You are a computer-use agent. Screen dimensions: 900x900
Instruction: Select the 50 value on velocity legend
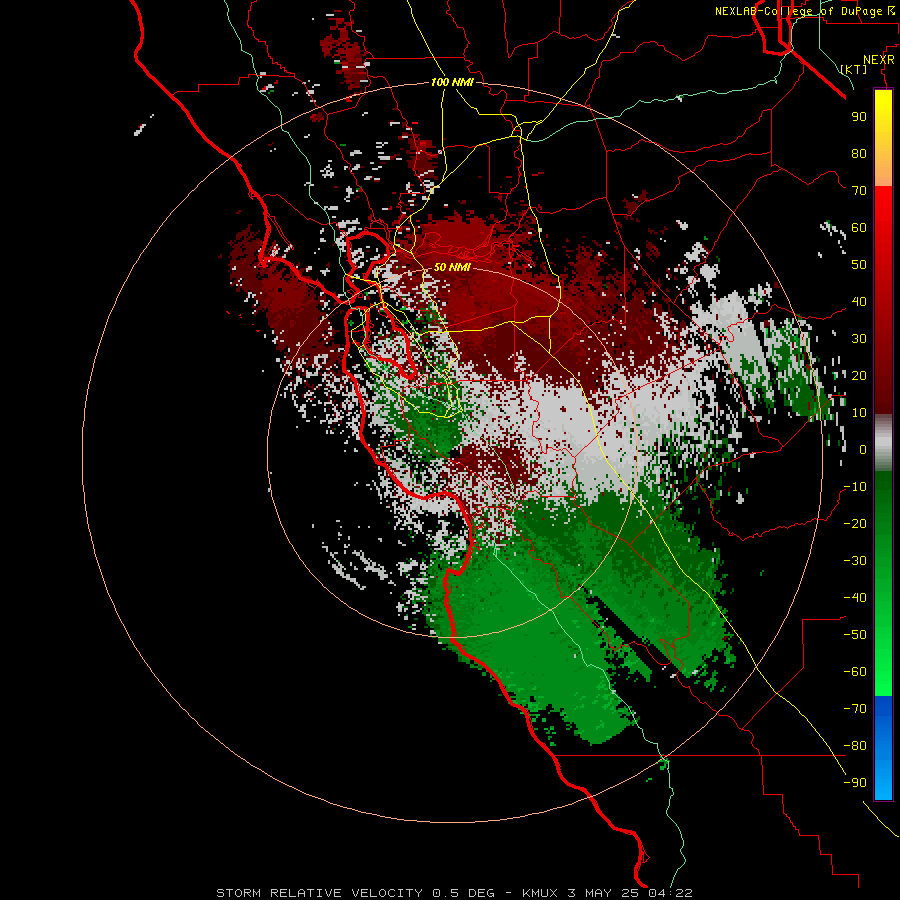click(x=859, y=265)
